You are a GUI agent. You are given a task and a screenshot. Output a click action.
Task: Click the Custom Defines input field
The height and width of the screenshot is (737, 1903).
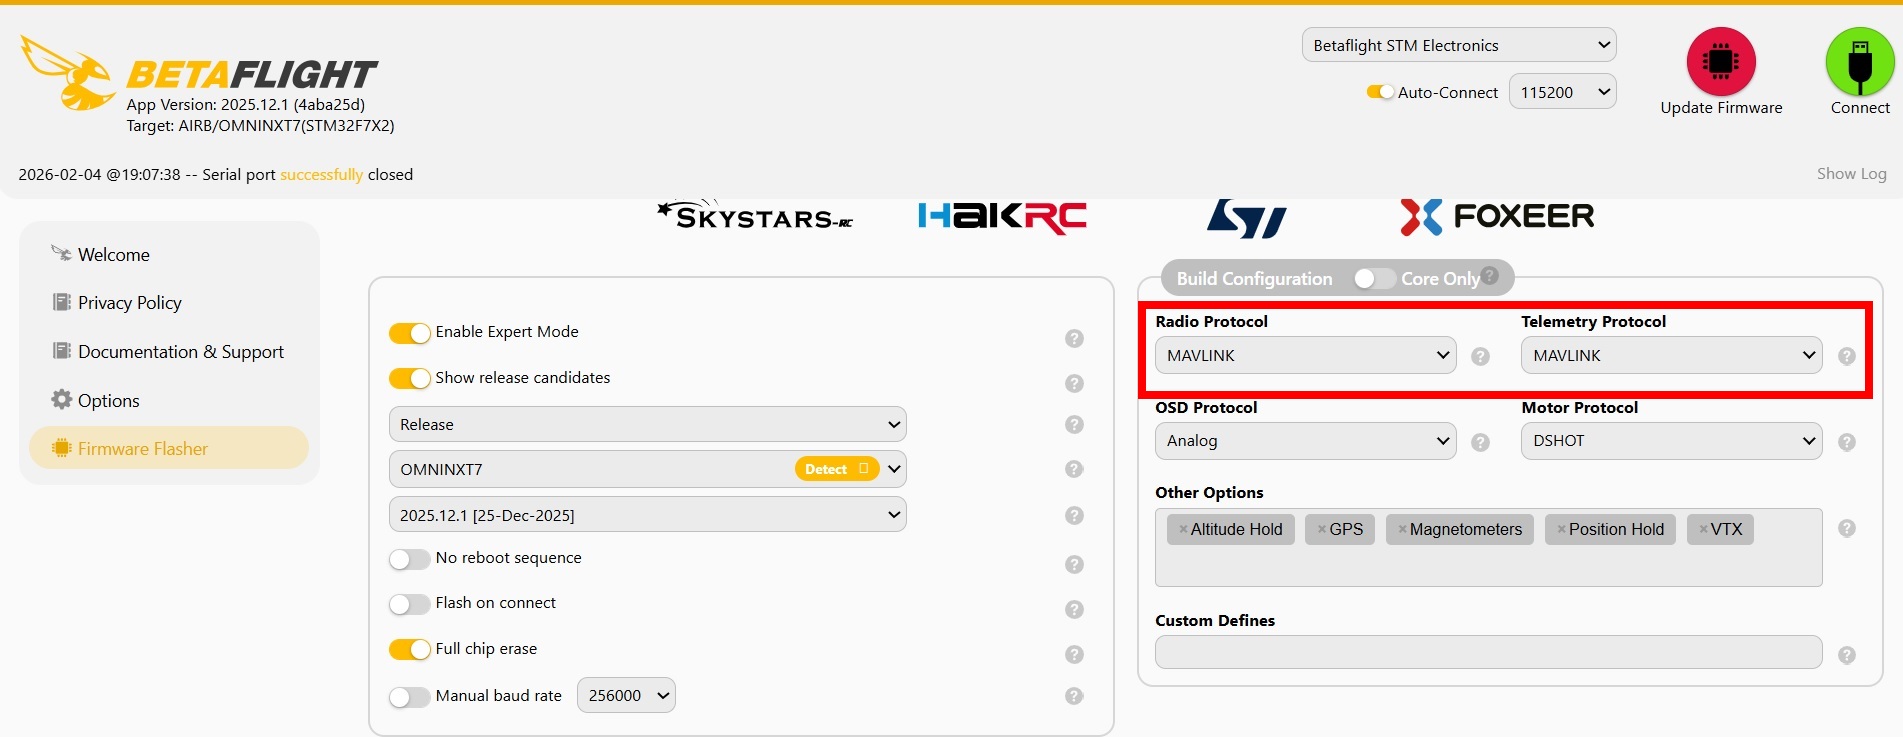(1488, 653)
